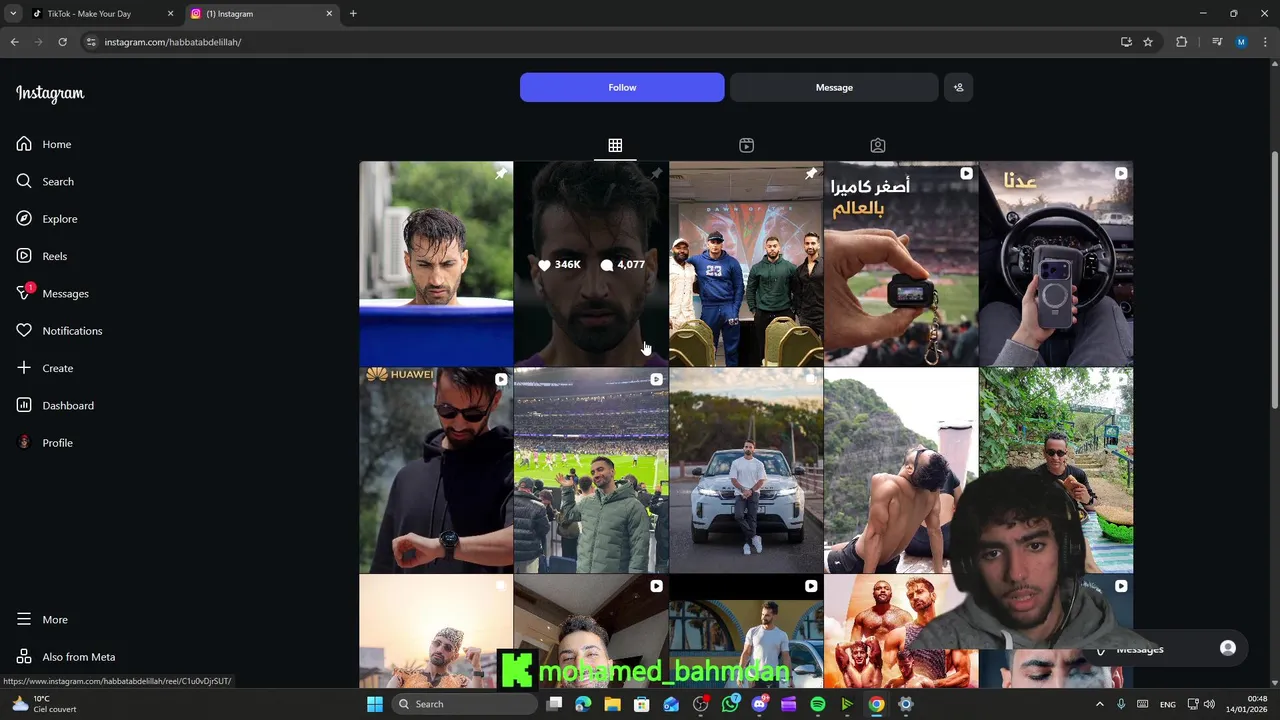This screenshot has height=720, width=1280.
Task: Open Task View in the taskbar
Action: [555, 704]
